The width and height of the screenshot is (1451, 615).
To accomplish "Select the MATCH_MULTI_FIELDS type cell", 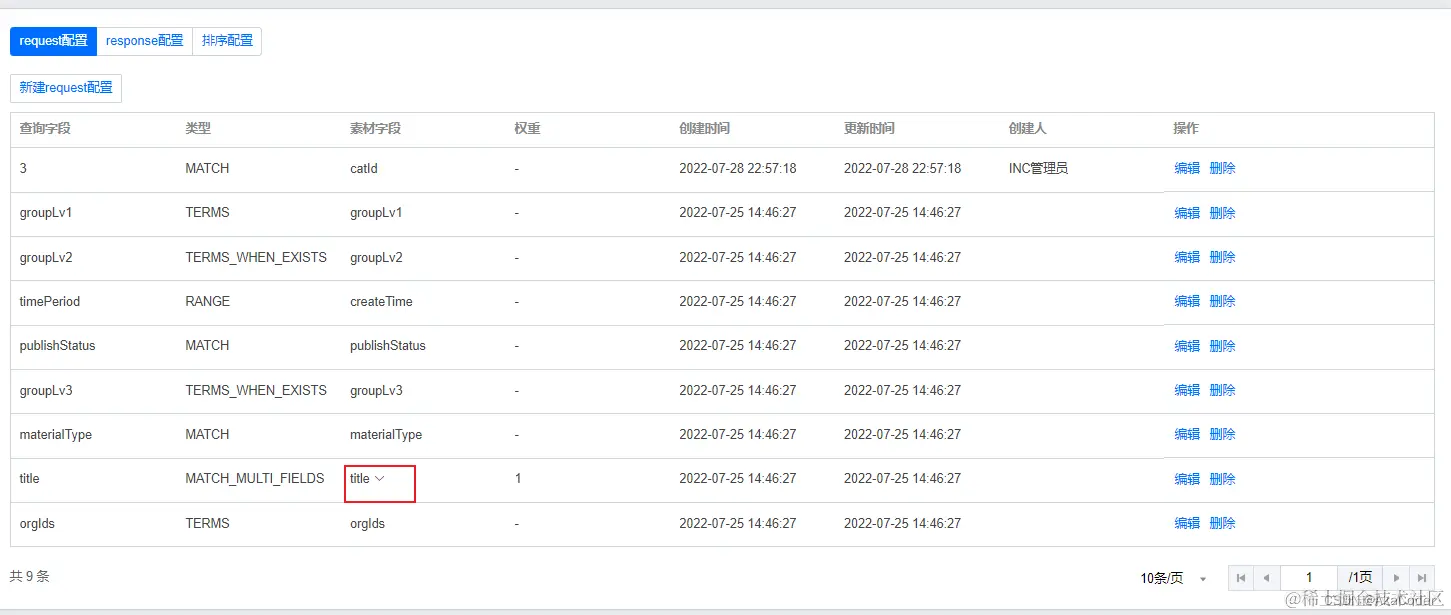I will (255, 479).
